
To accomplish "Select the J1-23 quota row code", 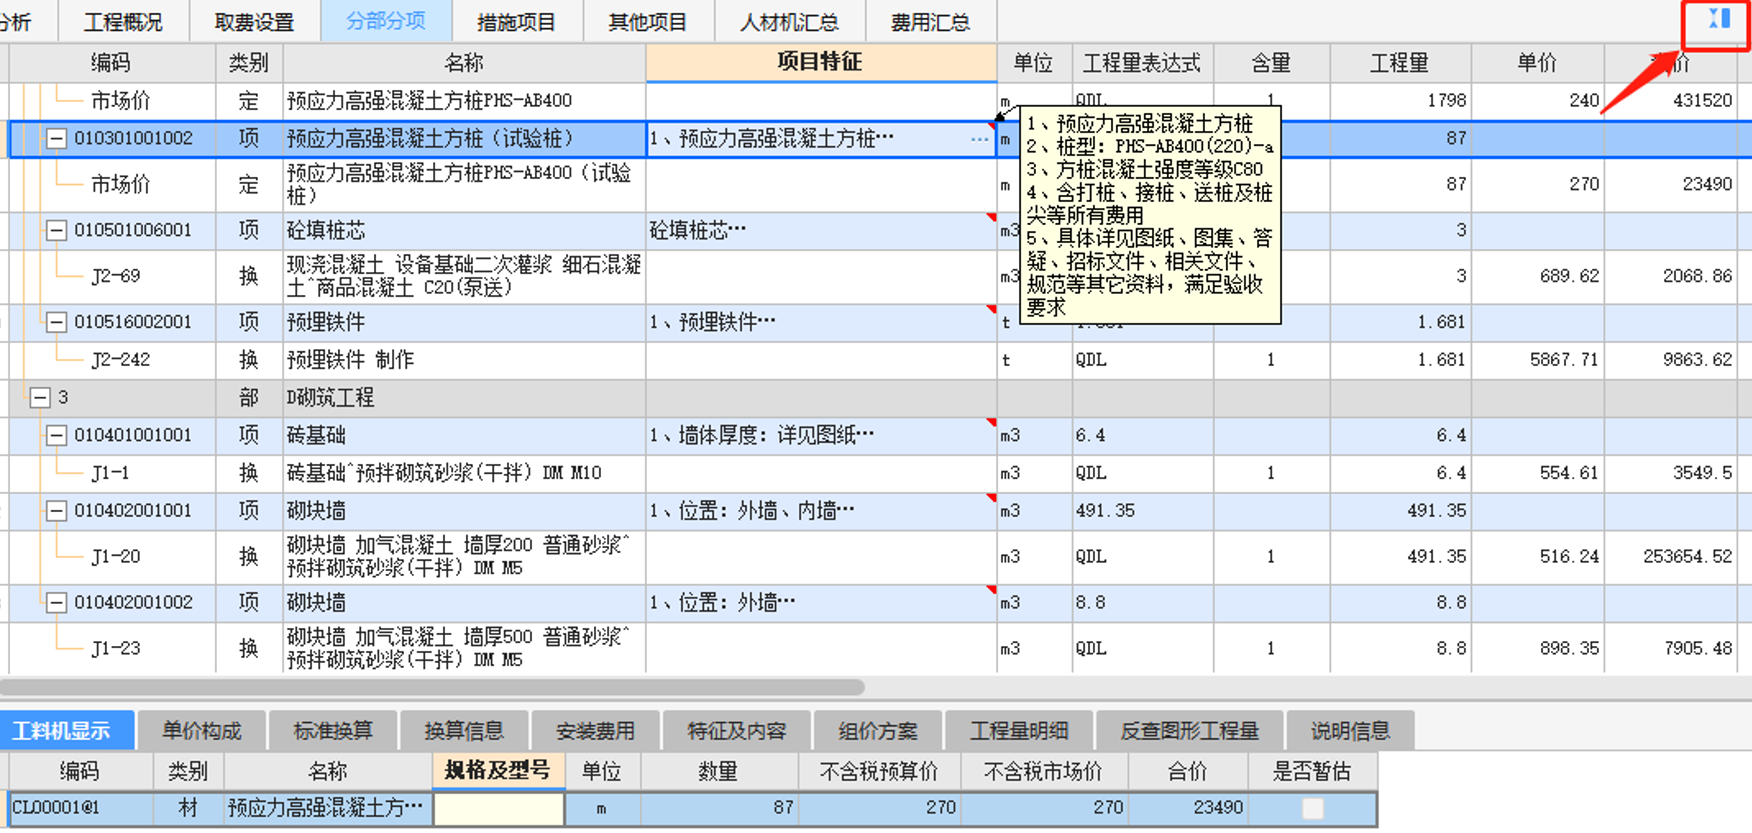I will click(x=116, y=649).
